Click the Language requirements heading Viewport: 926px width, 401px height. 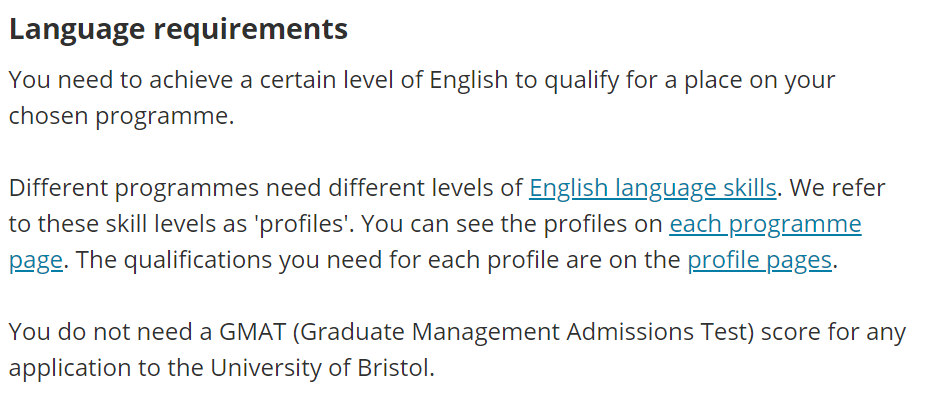[178, 30]
